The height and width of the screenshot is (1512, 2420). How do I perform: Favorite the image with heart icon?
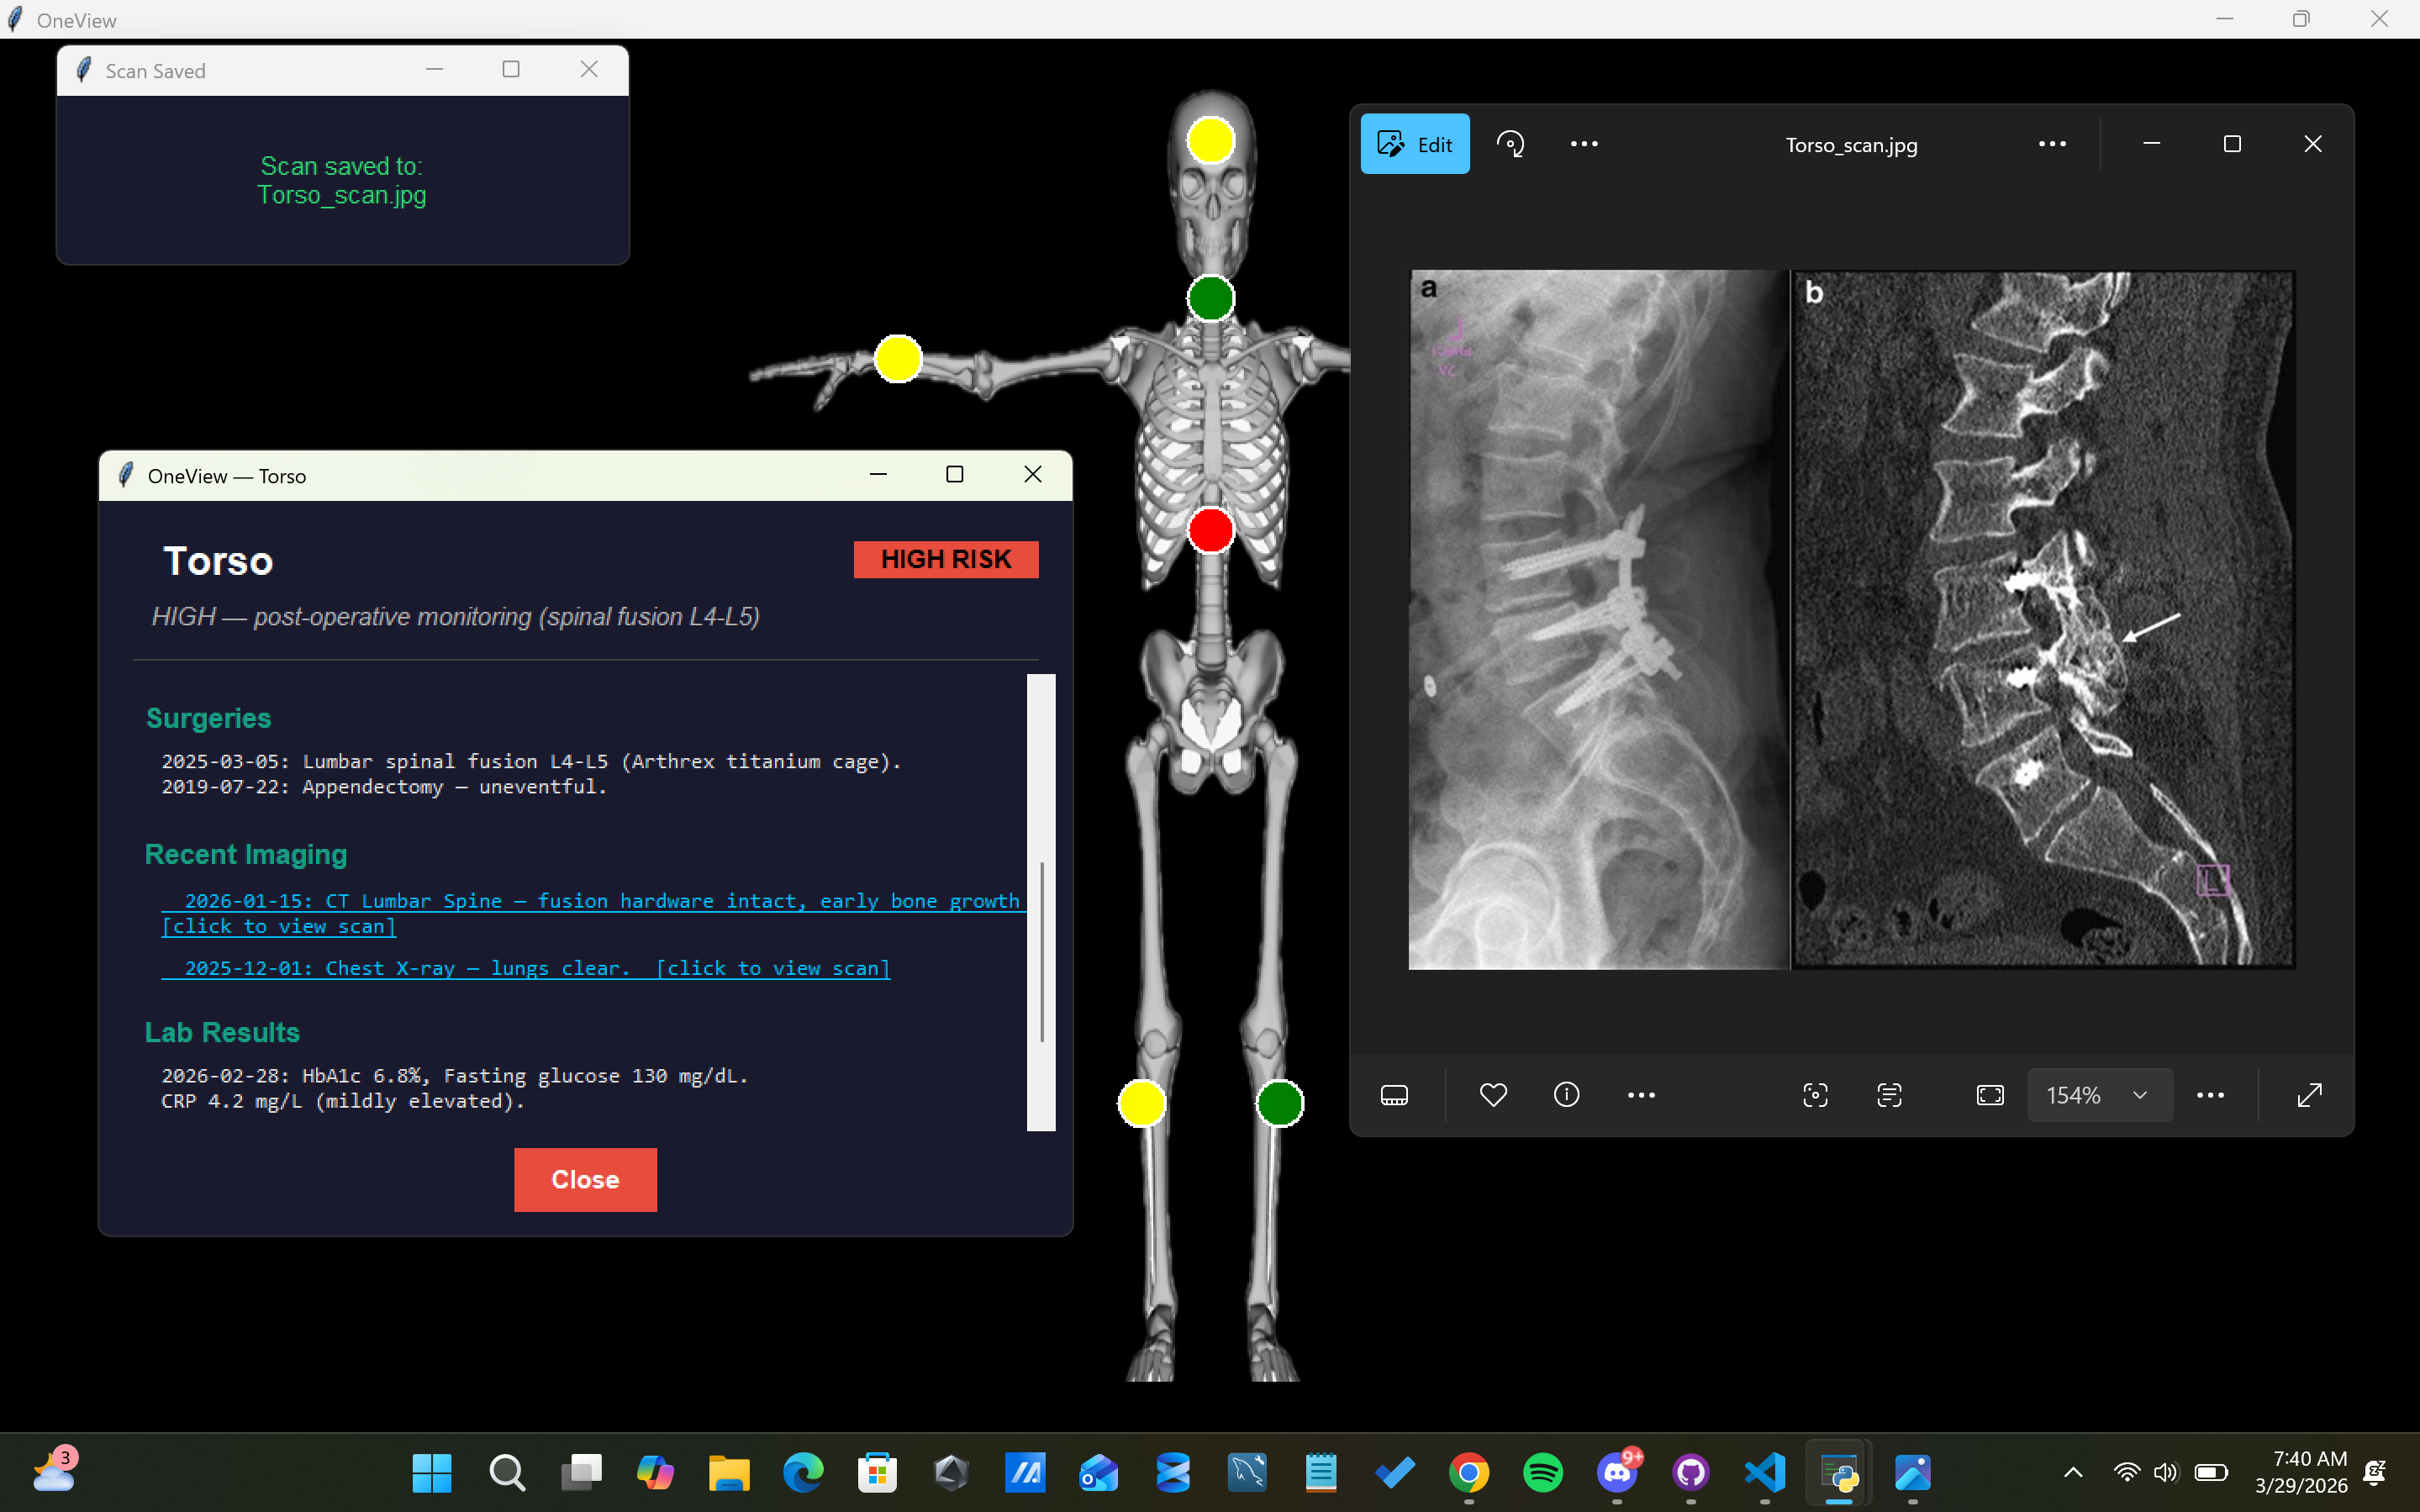pyautogui.click(x=1493, y=1095)
